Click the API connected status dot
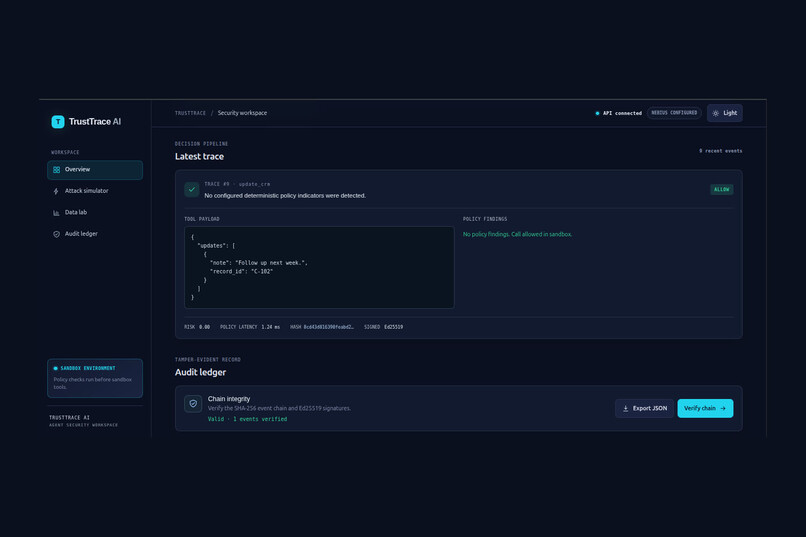 pos(597,113)
